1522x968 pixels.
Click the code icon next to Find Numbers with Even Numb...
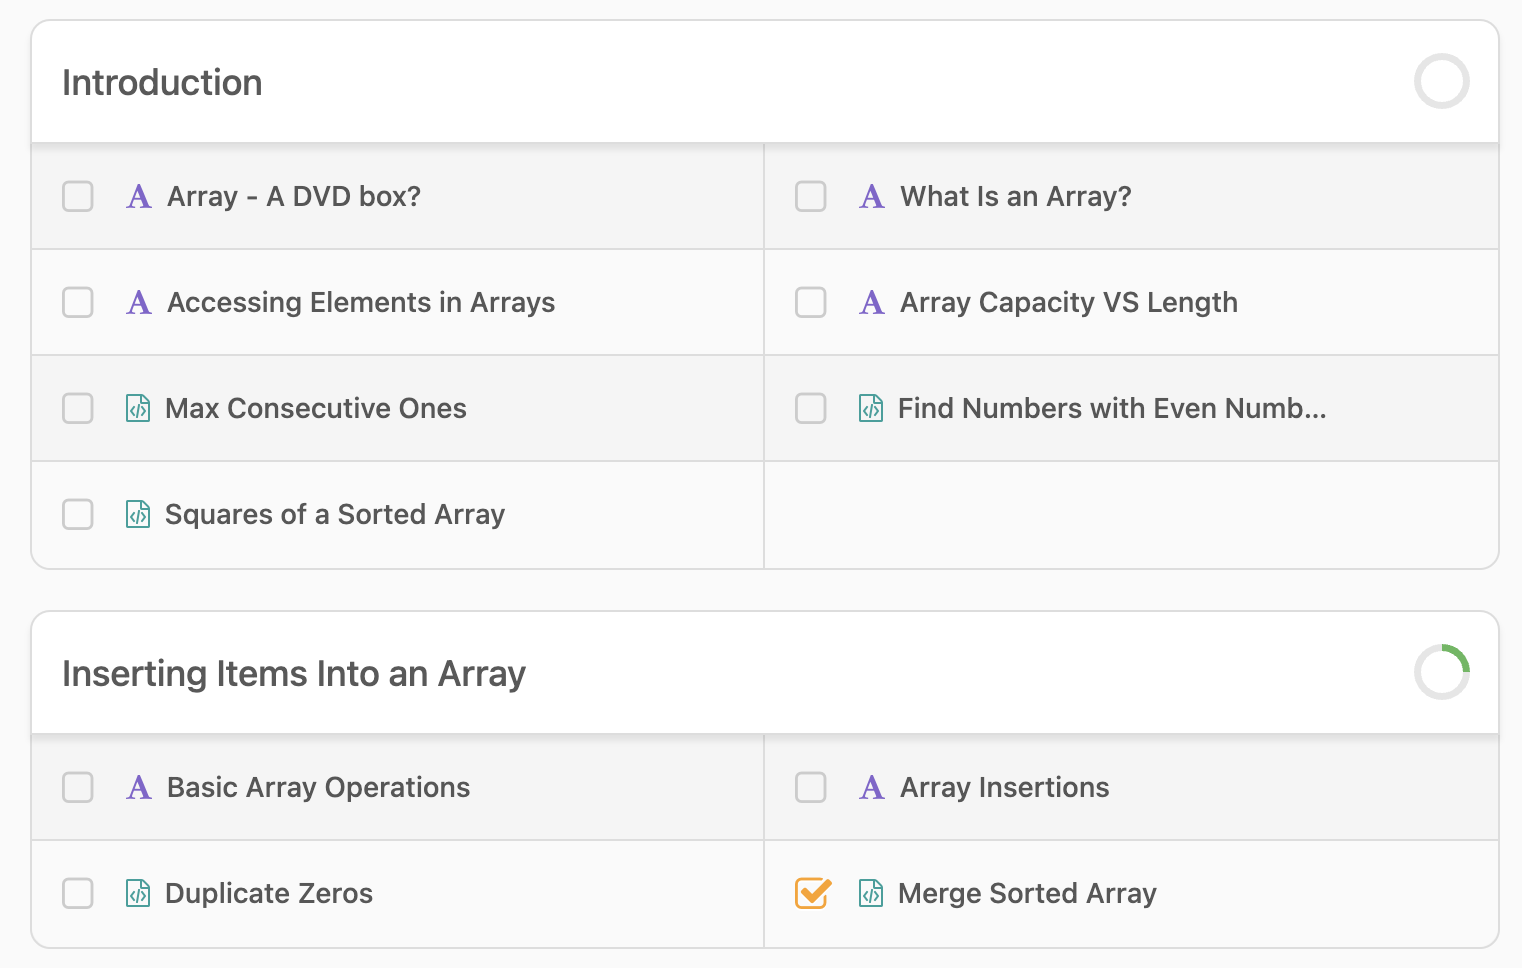[x=871, y=408]
